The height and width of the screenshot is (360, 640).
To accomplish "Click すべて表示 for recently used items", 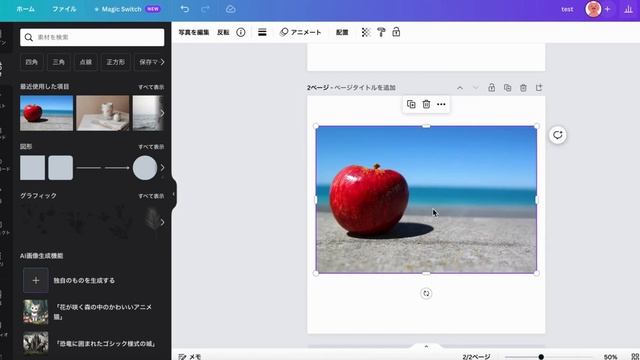I will [x=151, y=87].
